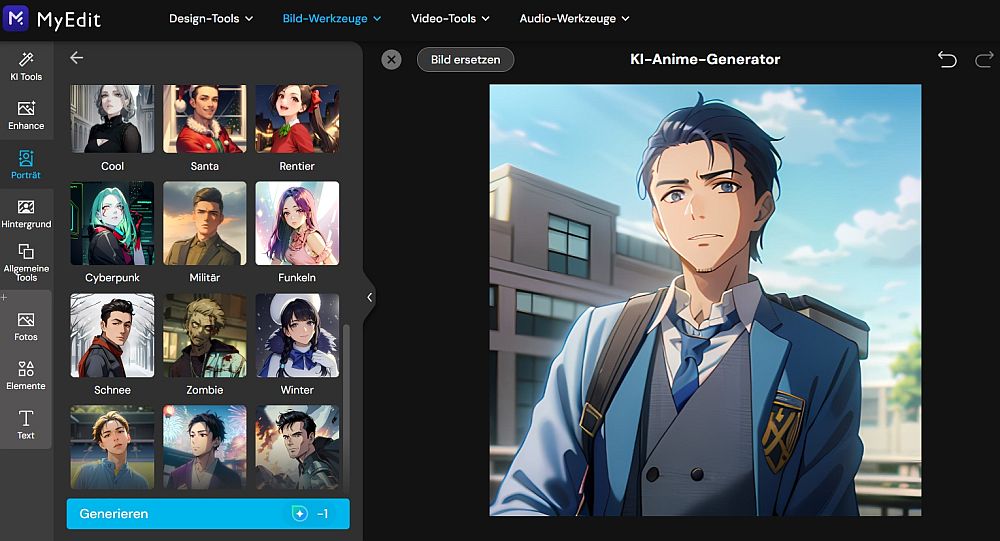Click the generated anime portrait image
The width and height of the screenshot is (1000, 541).
[x=705, y=300]
